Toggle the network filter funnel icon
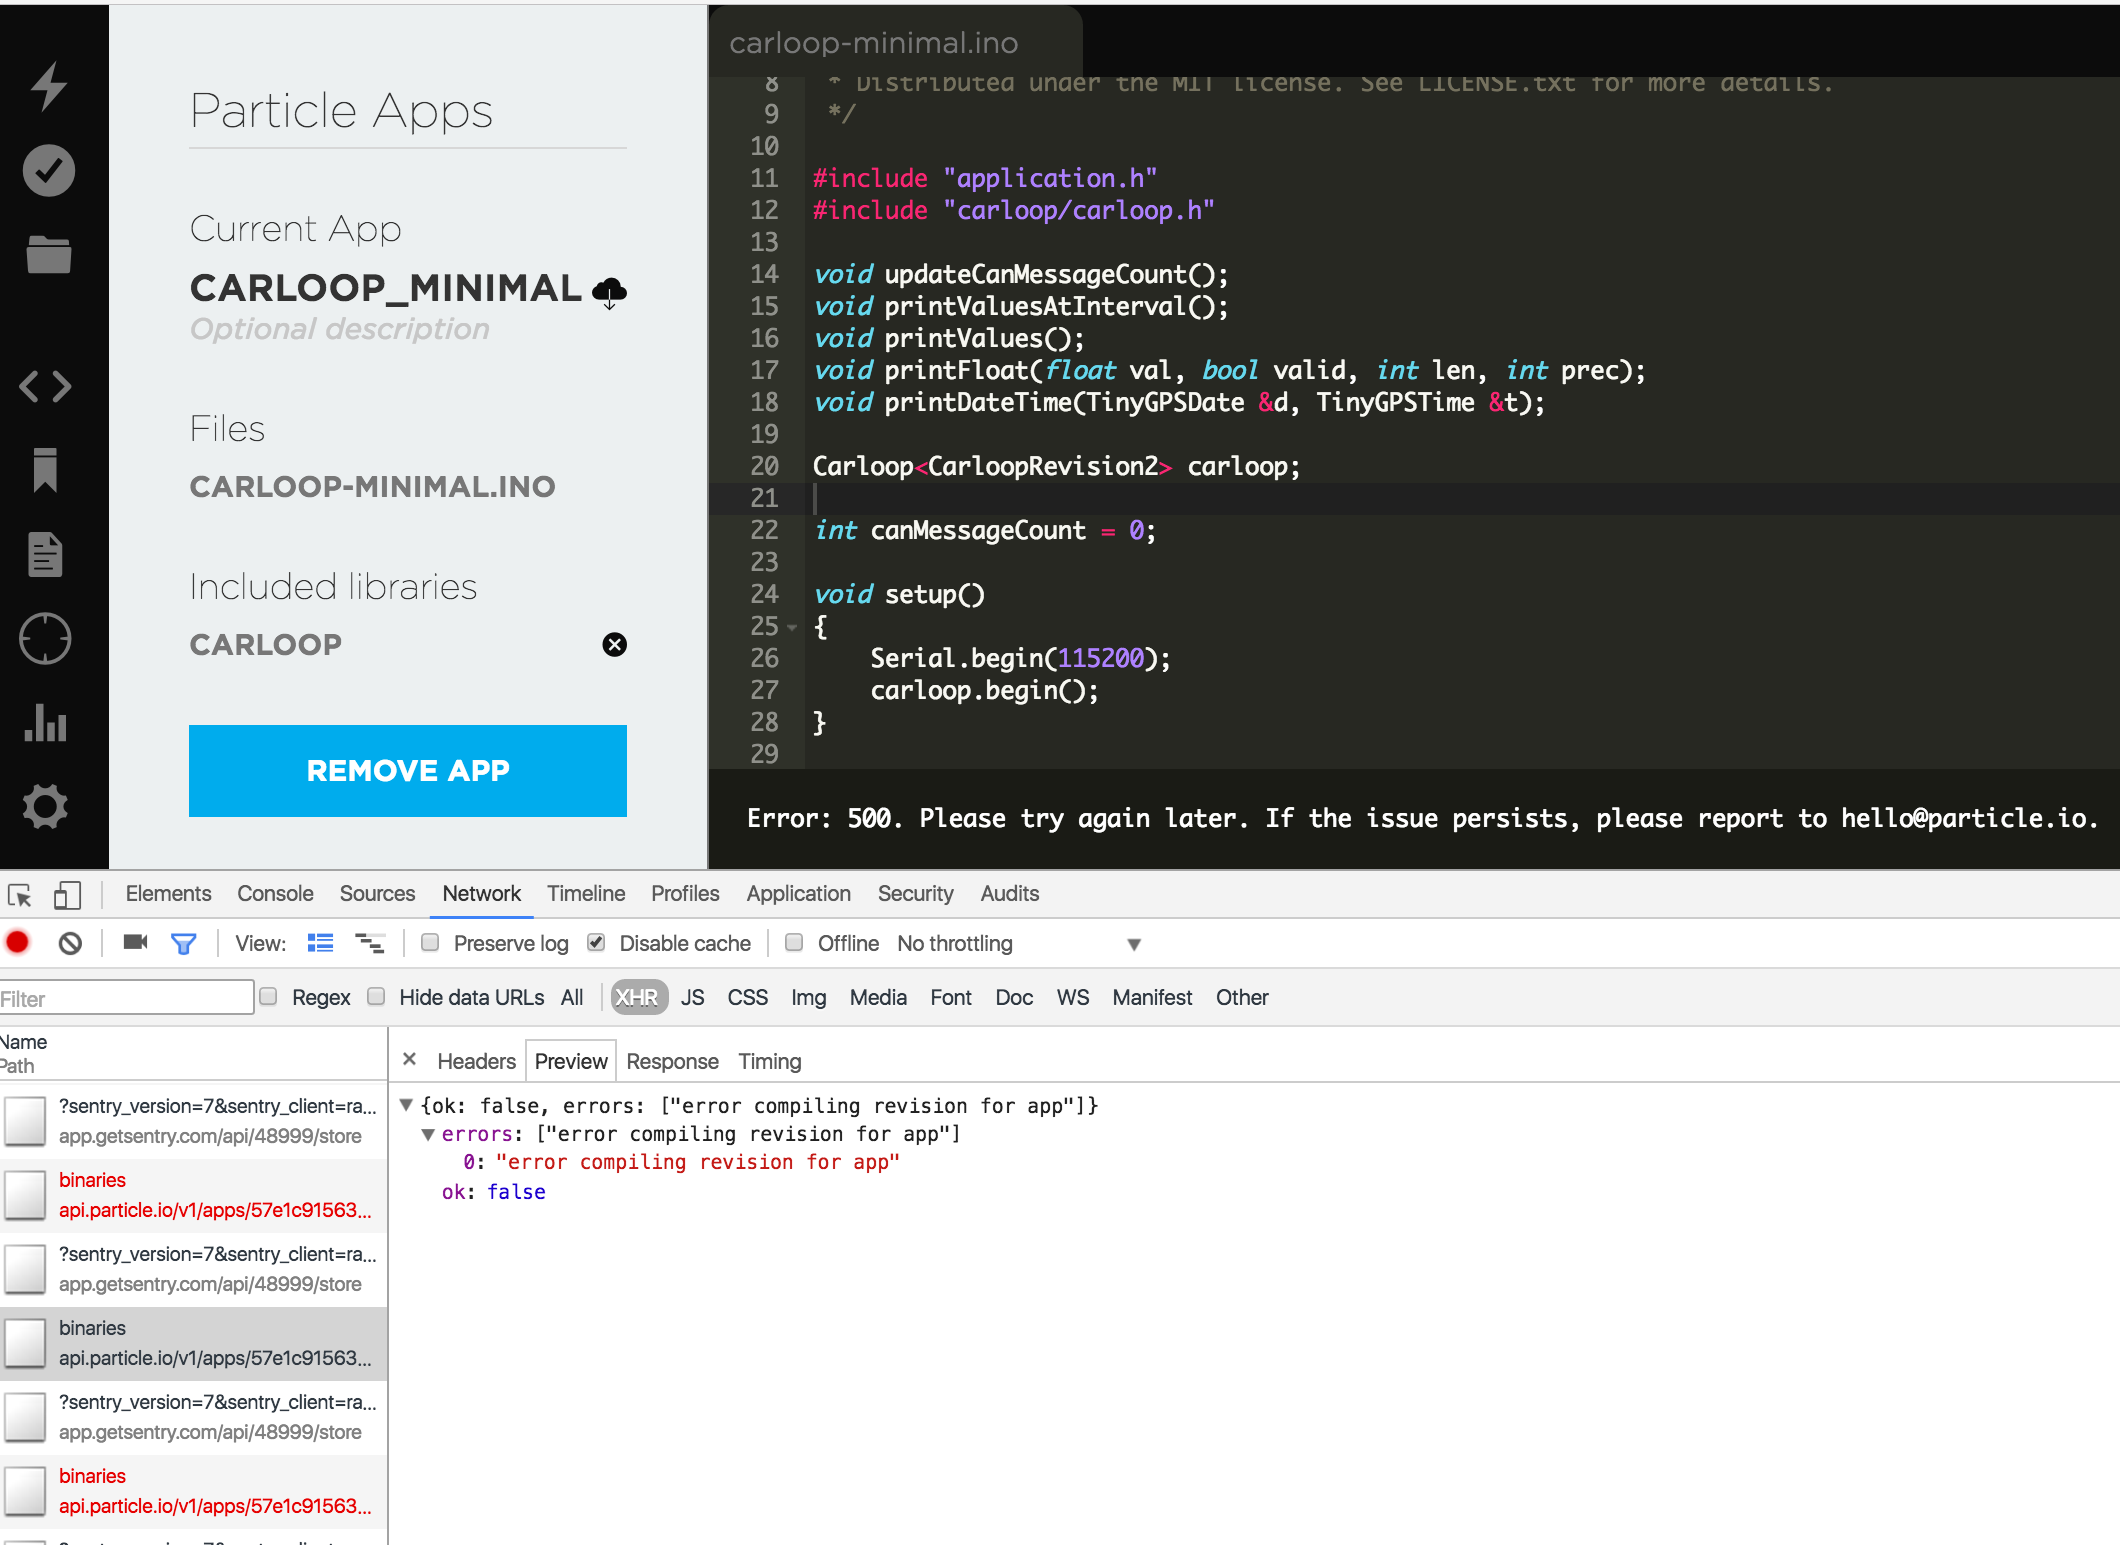Image resolution: width=2120 pixels, height=1545 pixels. (184, 943)
